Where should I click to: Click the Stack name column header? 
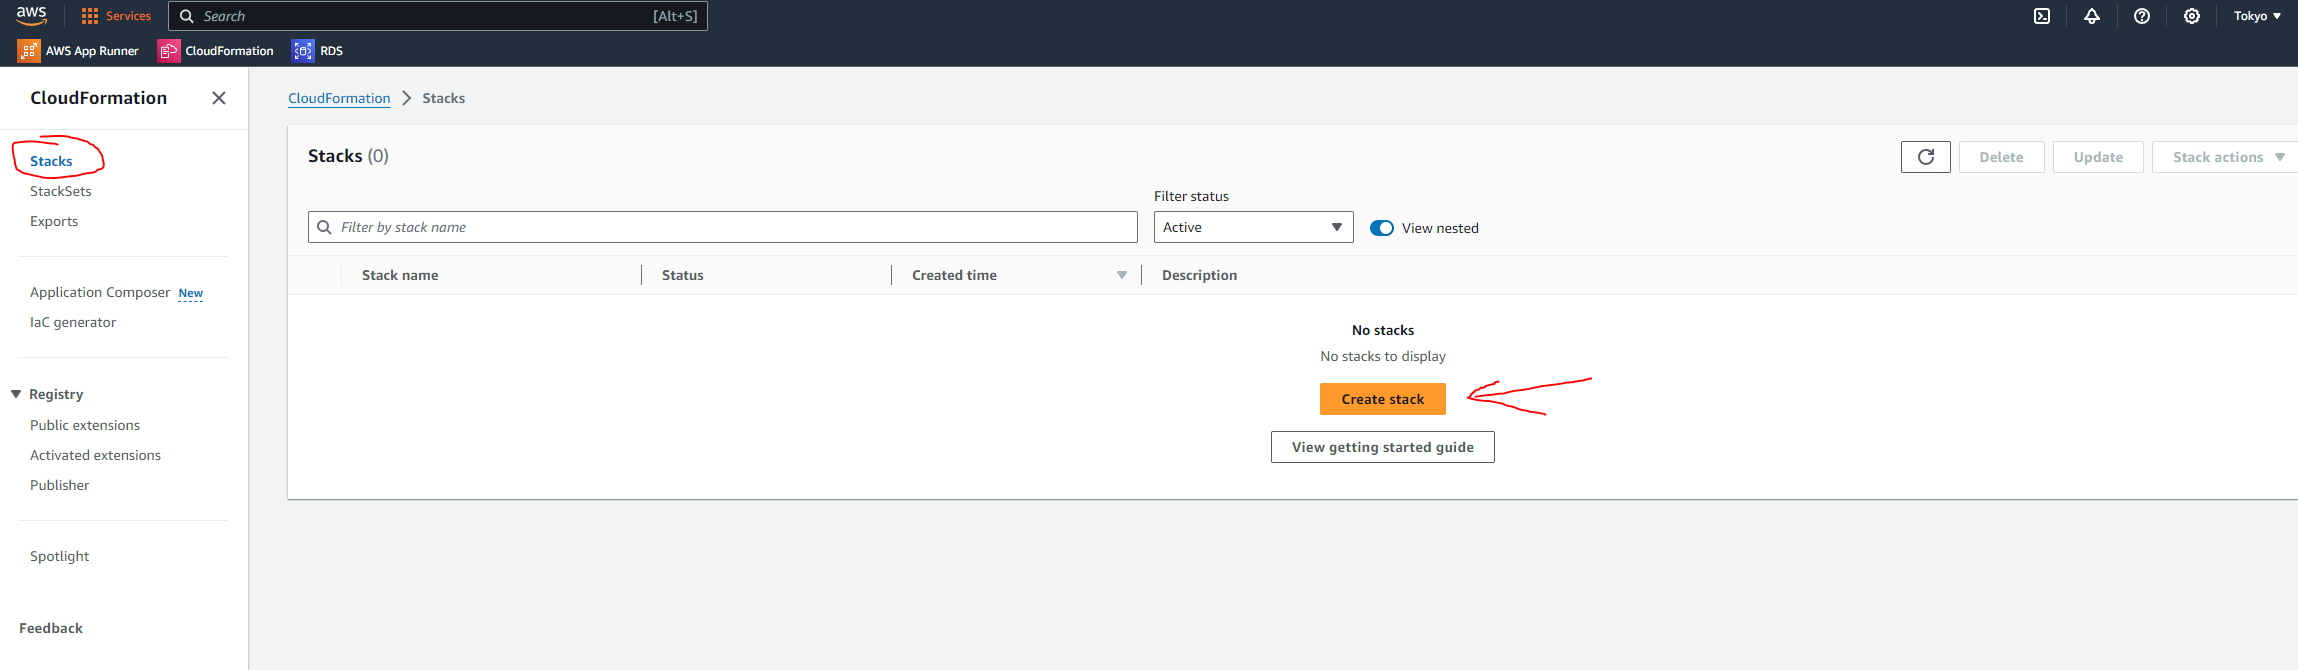(x=400, y=275)
